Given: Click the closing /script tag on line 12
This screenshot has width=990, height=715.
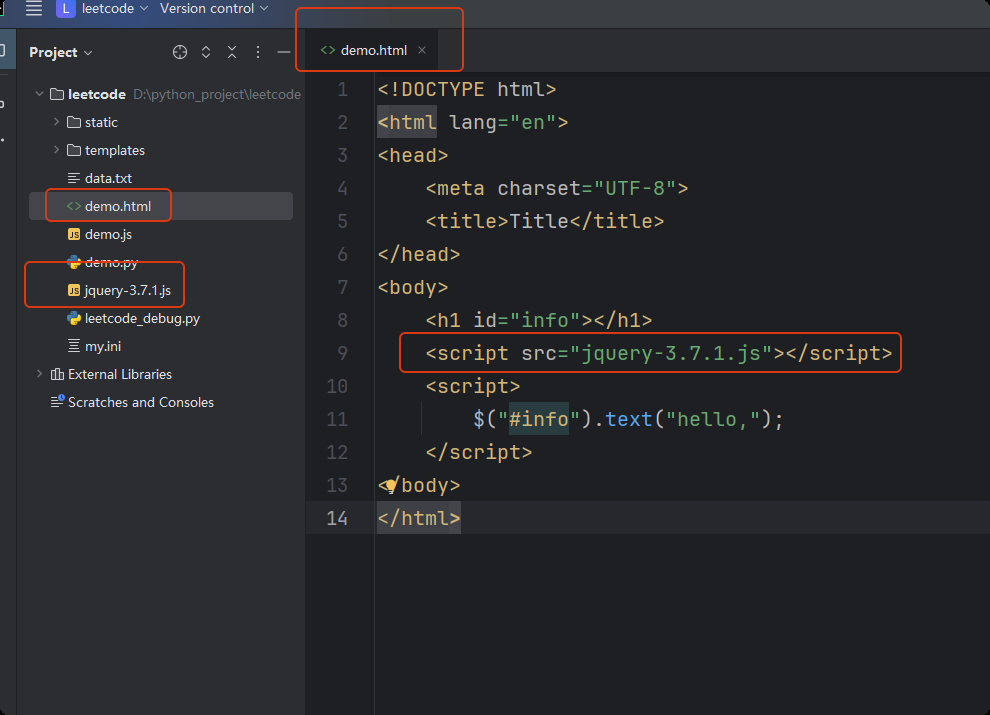Looking at the screenshot, I should [479, 452].
